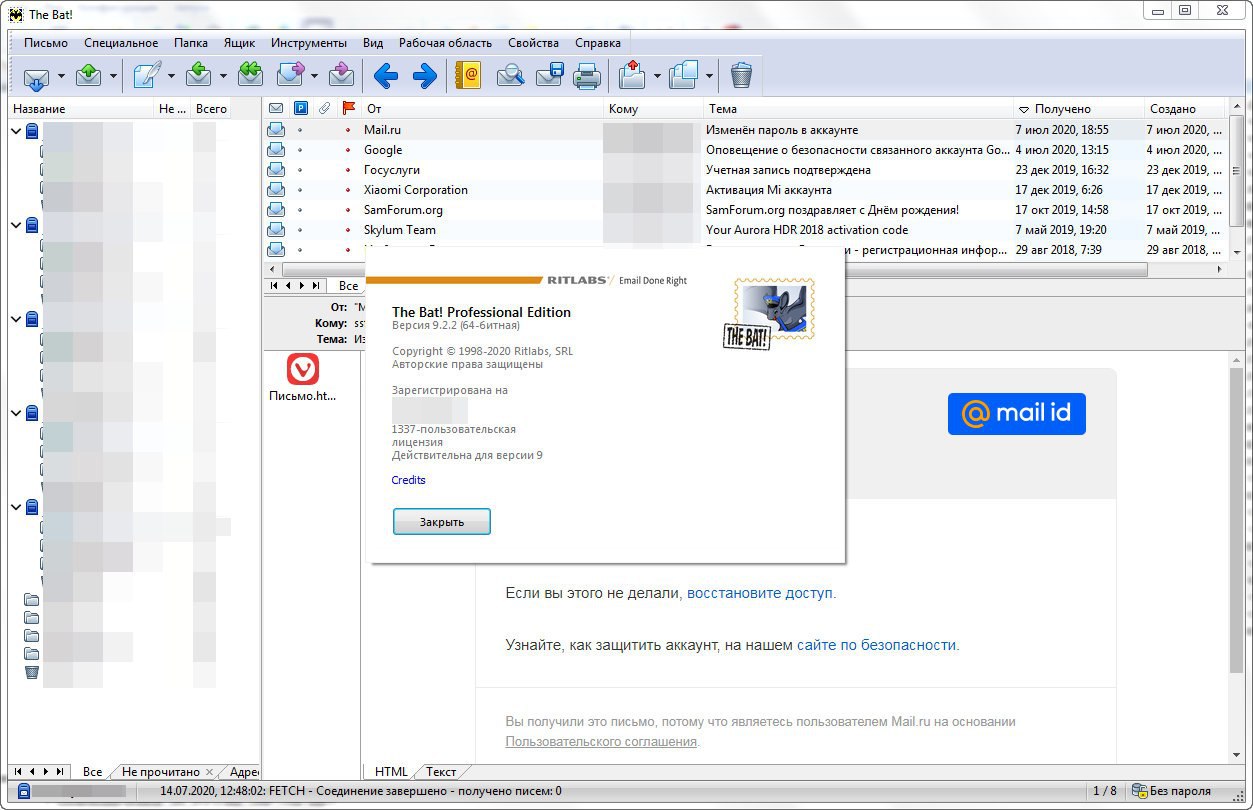
Task: Sort by the Получено column header
Action: (1078, 108)
